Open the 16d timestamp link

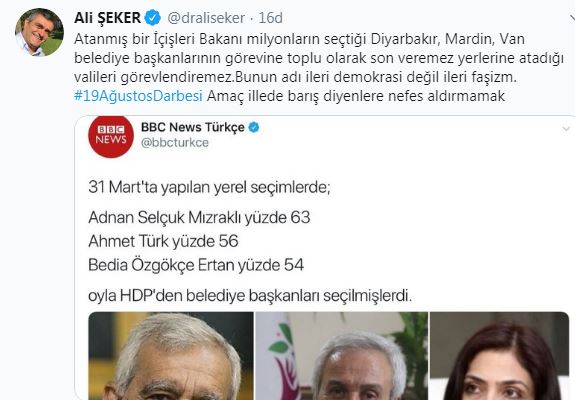tap(270, 18)
